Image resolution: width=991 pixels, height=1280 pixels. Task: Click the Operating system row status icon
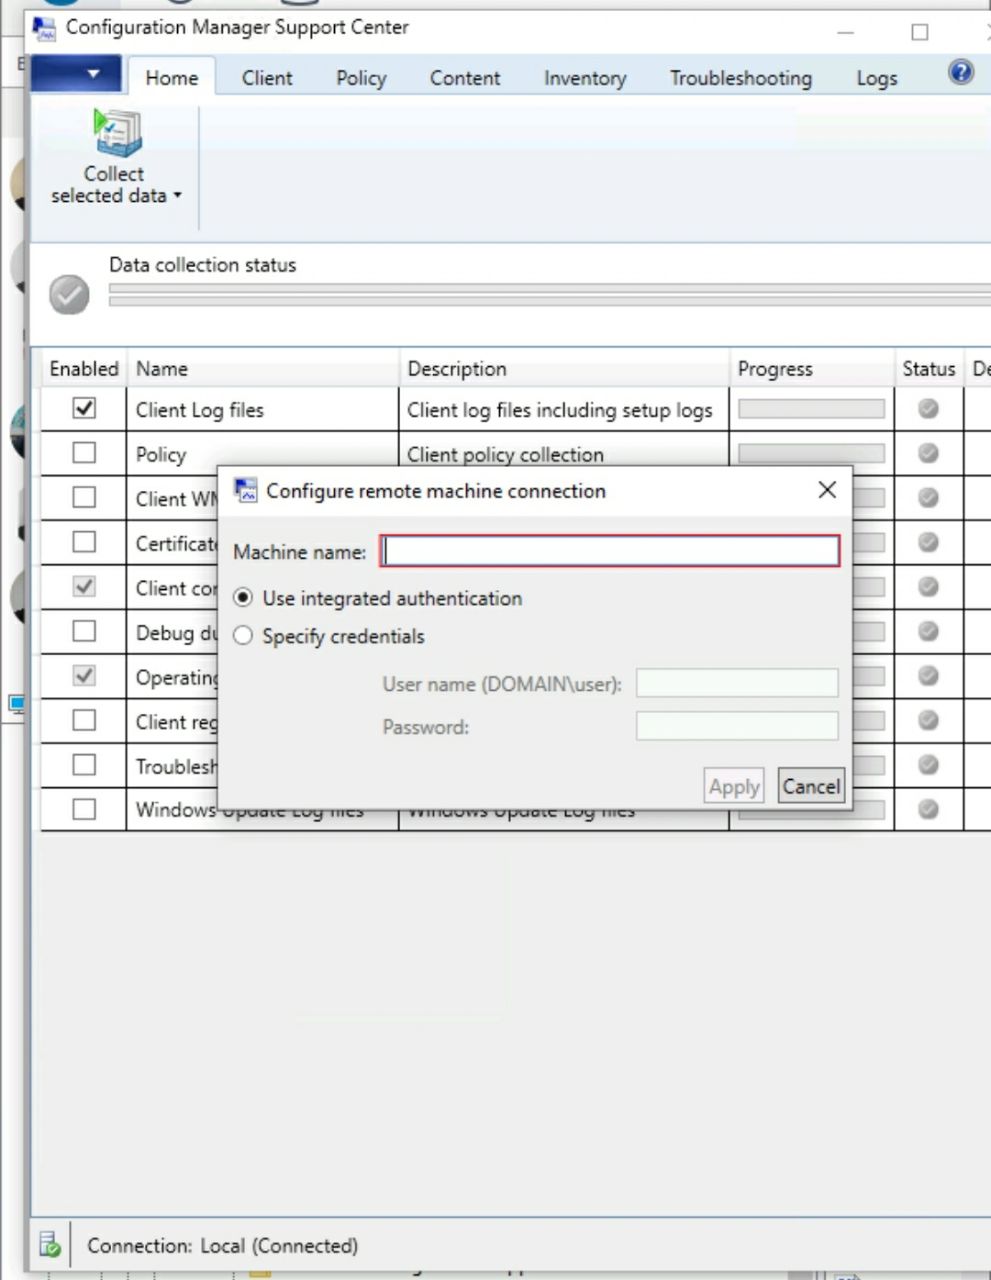928,676
